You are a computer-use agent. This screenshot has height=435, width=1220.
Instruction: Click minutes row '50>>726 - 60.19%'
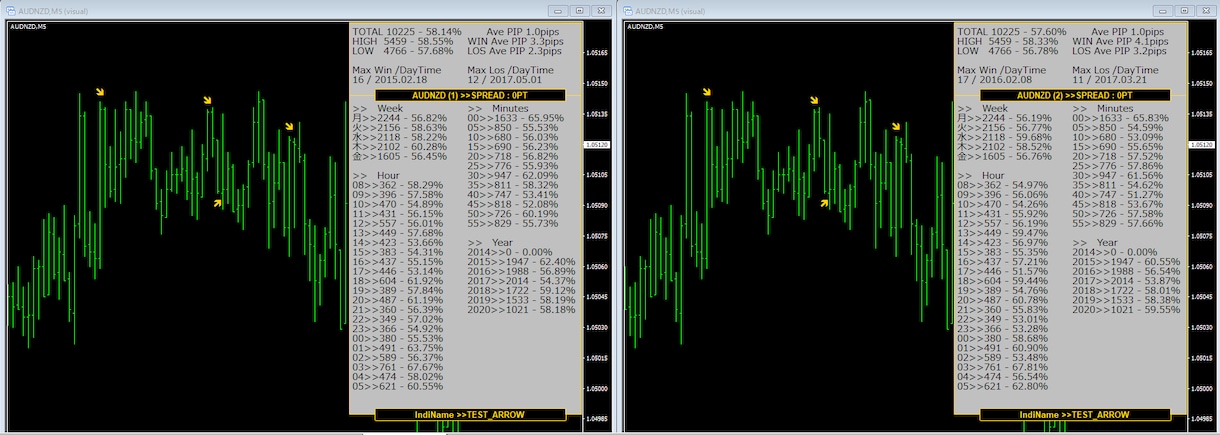[x=512, y=214]
